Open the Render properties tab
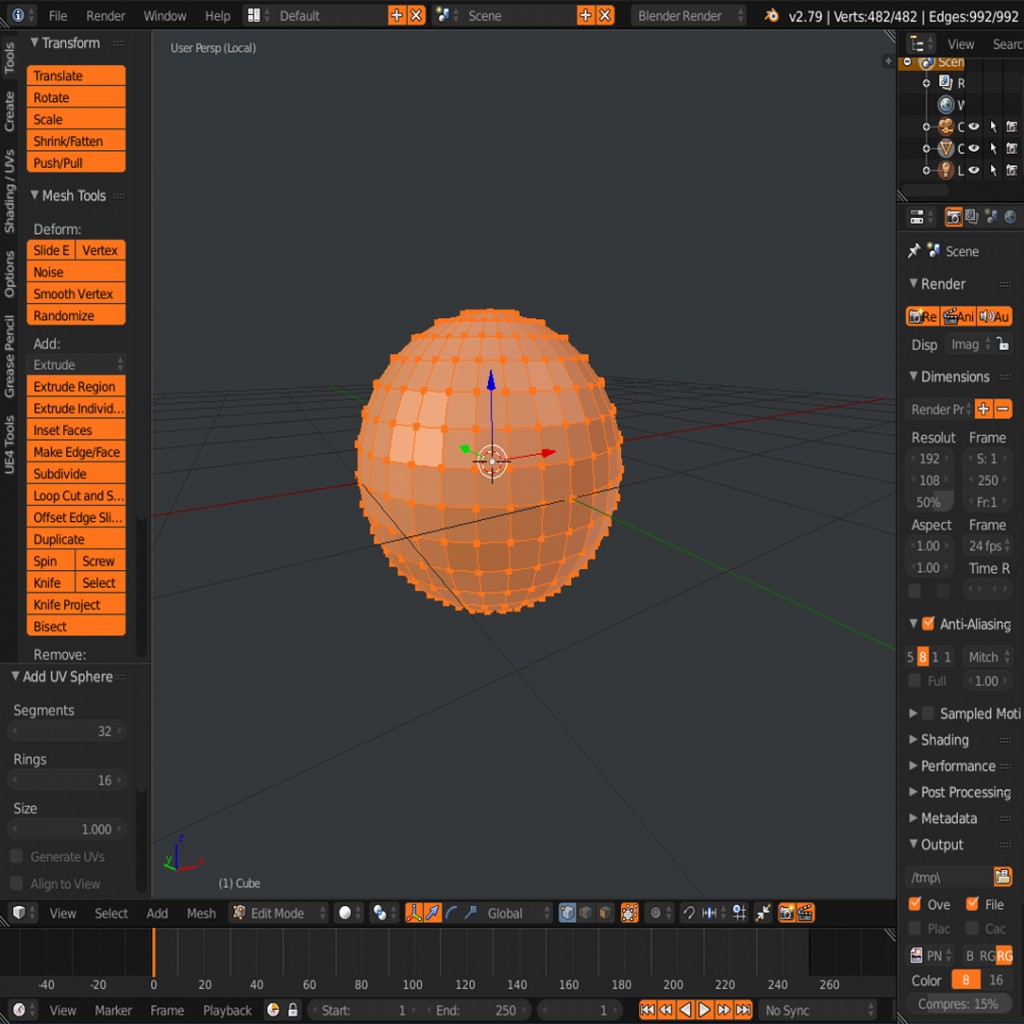The width and height of the screenshot is (1024, 1024). coord(955,216)
